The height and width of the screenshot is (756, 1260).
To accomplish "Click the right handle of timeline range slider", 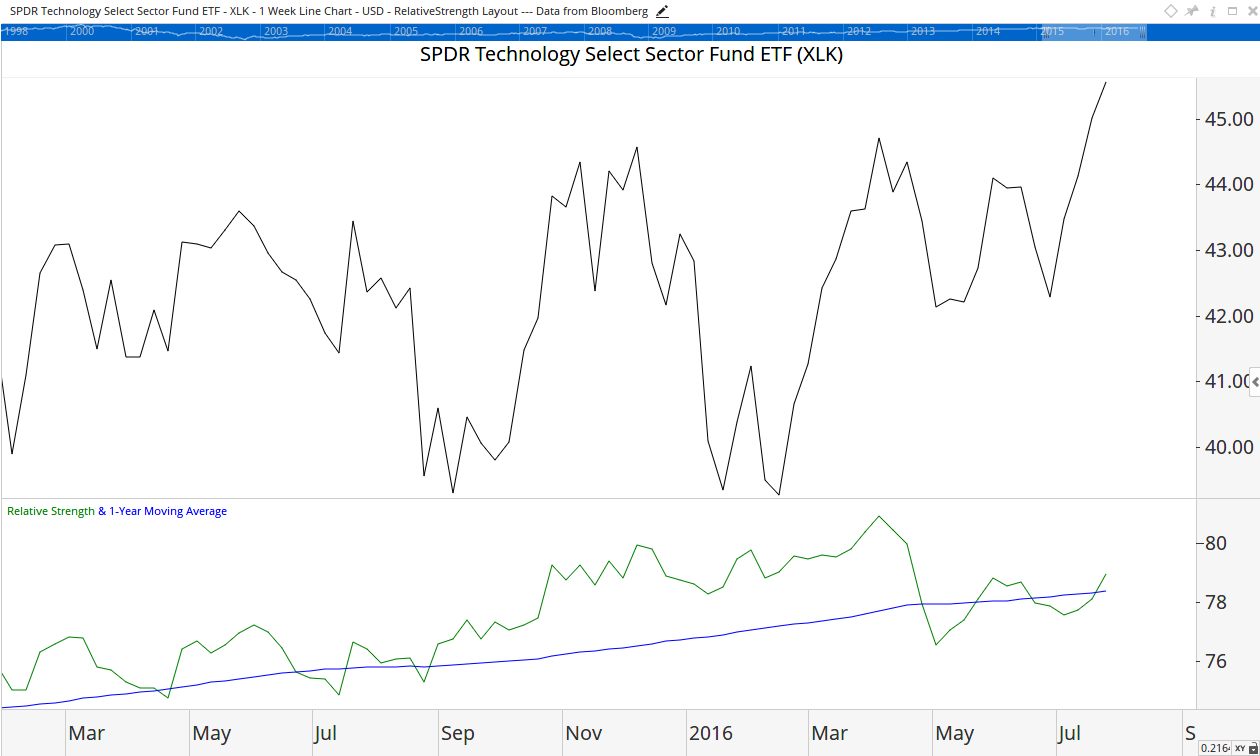I will [1142, 31].
